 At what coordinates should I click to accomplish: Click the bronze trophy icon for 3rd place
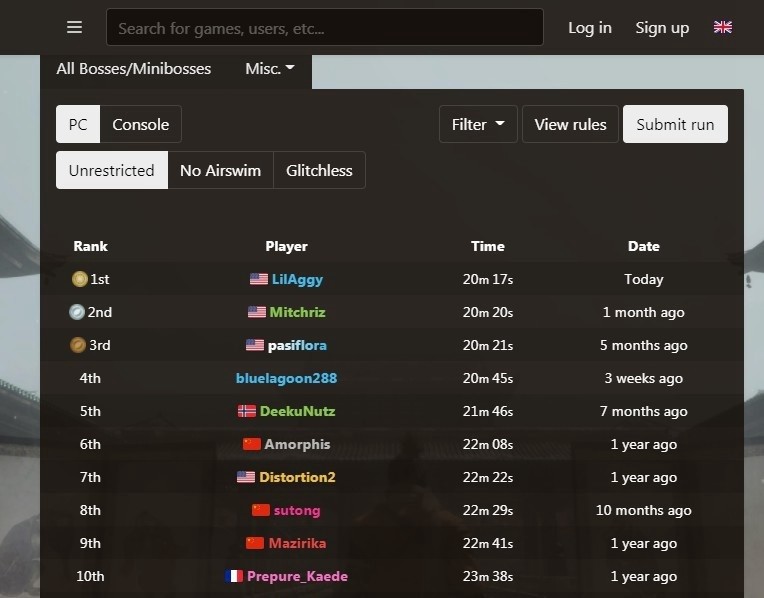(x=78, y=345)
